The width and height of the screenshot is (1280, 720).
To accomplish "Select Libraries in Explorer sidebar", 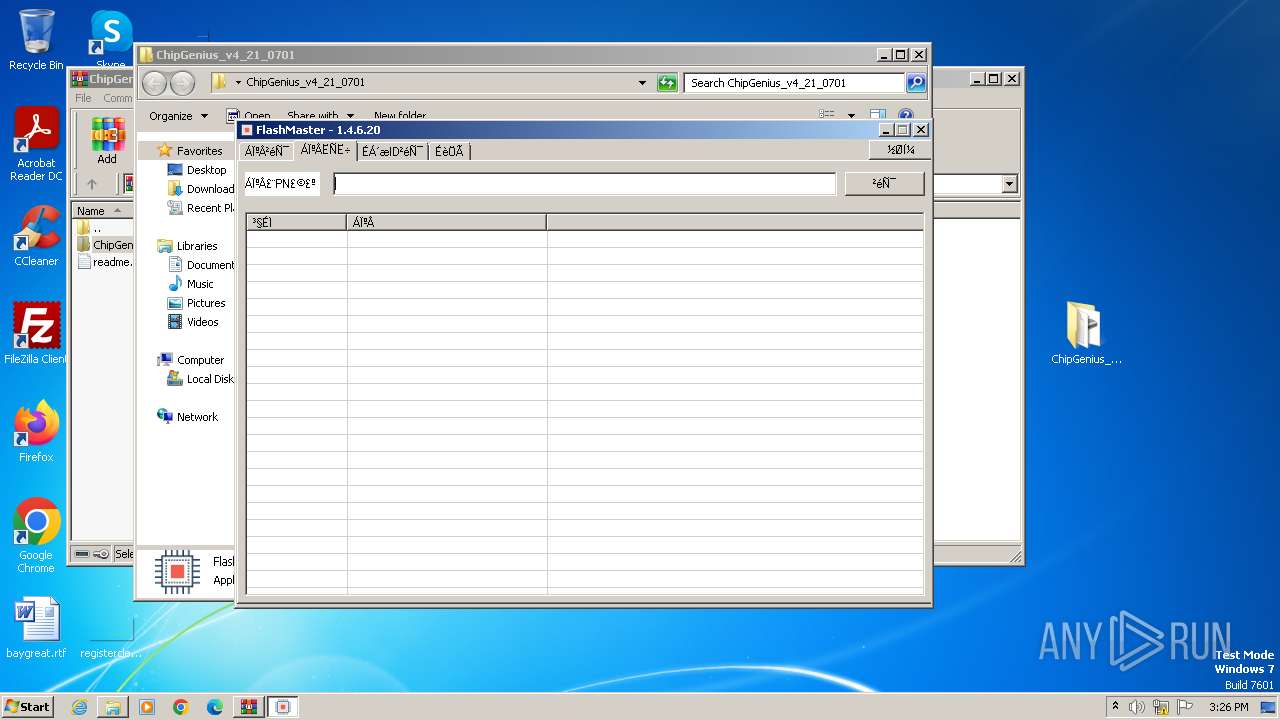I will pos(188,246).
